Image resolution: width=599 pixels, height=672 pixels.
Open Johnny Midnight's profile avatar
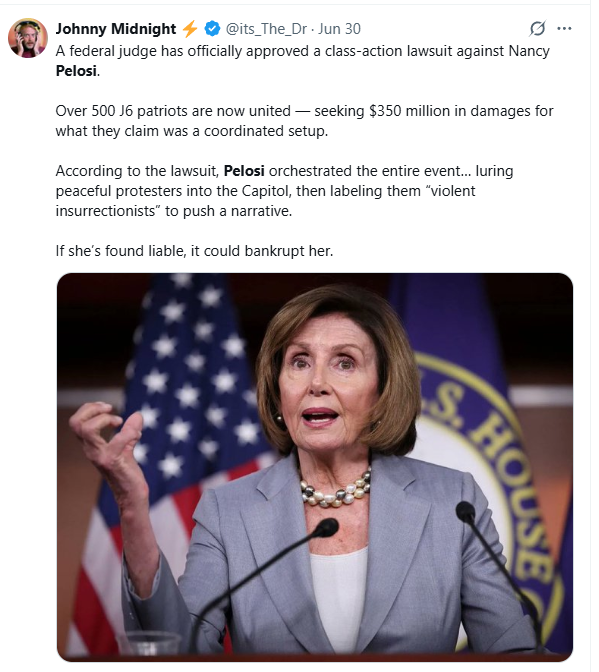28,38
